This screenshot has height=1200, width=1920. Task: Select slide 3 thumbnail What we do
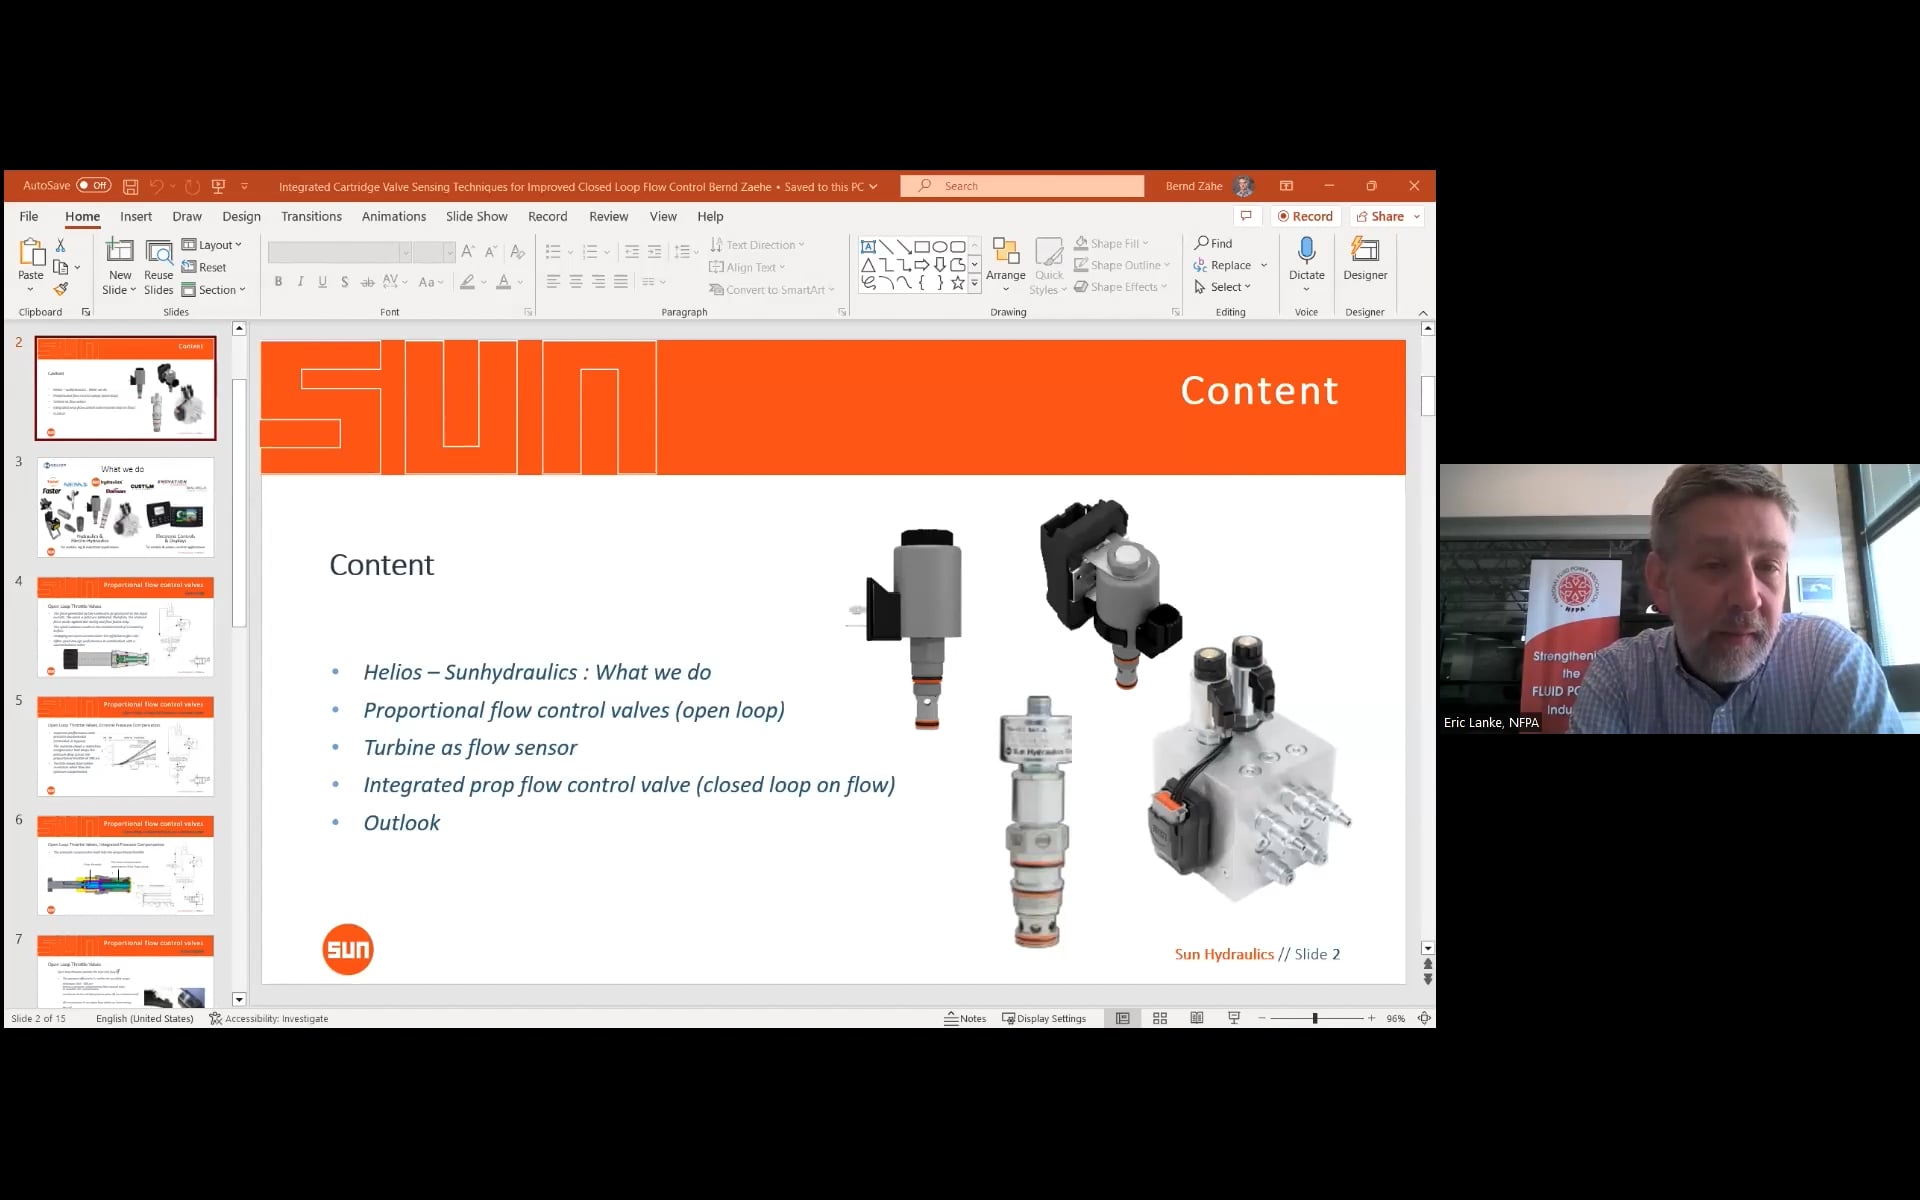tap(125, 507)
